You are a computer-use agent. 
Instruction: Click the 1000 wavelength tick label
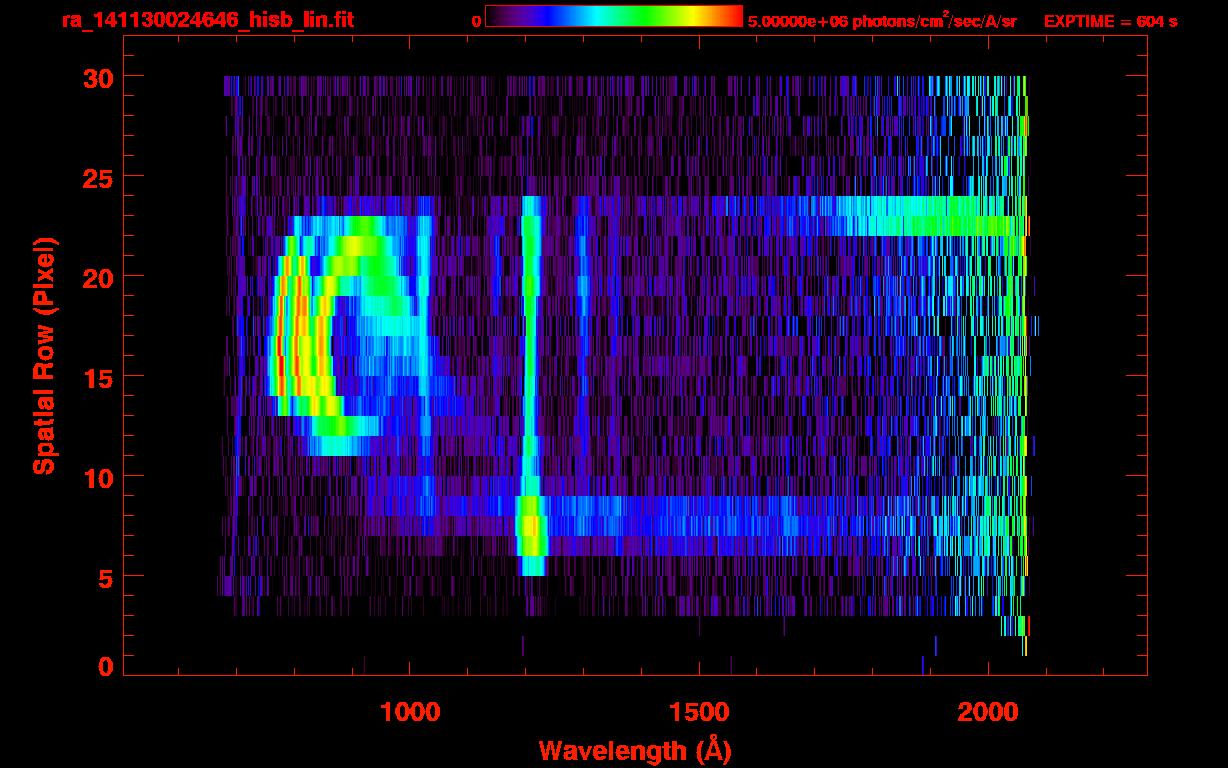(x=410, y=712)
